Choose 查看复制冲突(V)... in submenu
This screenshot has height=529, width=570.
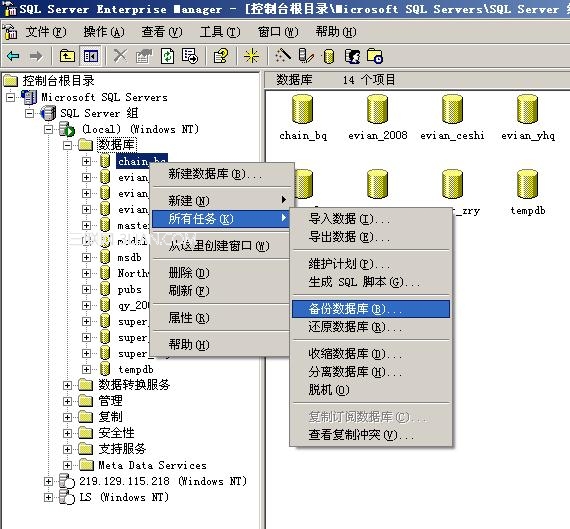[x=371, y=435]
